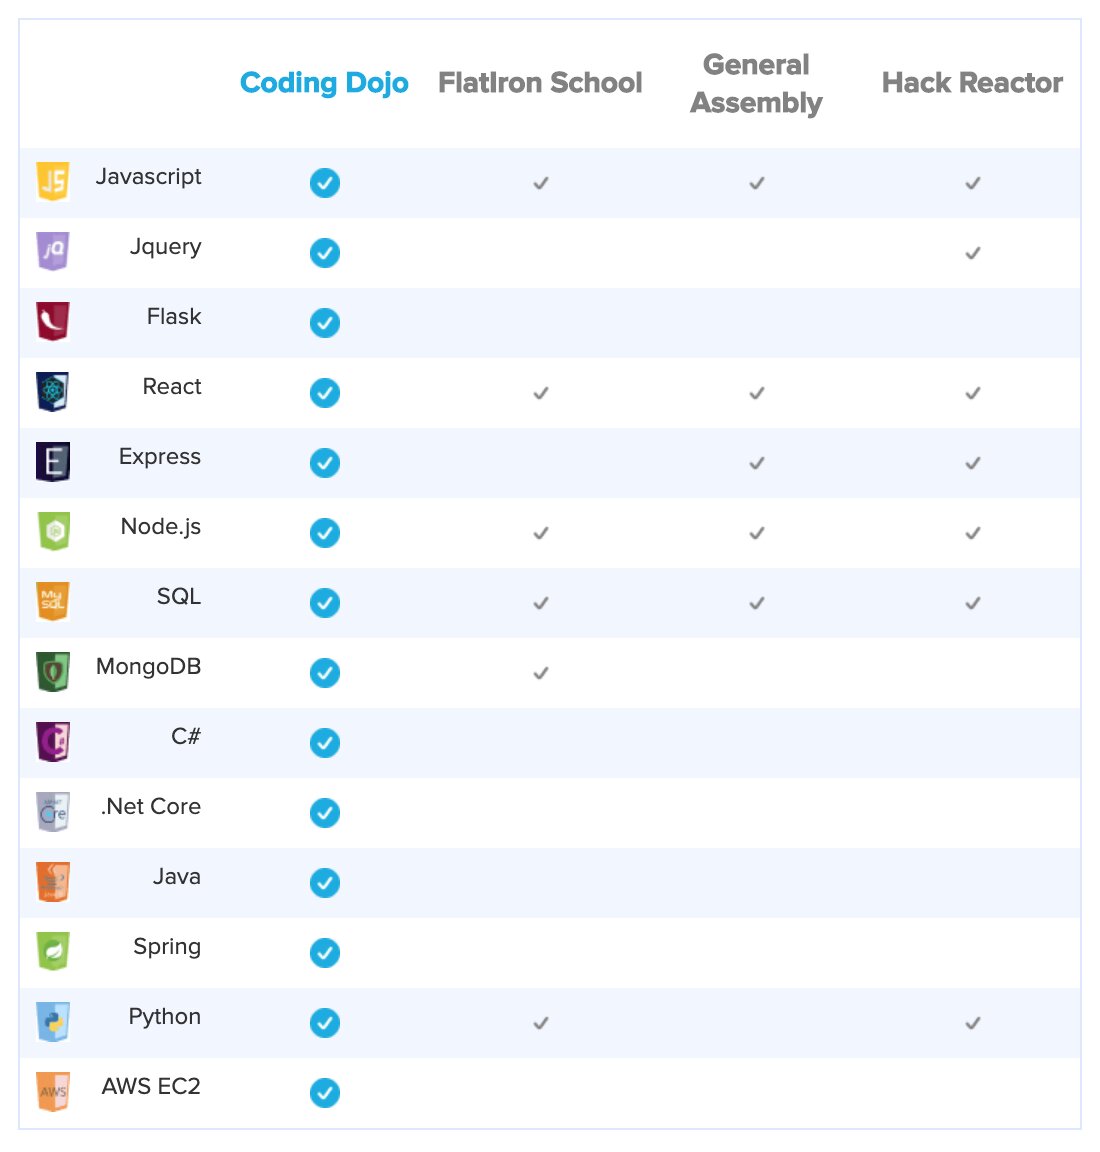Select the Coding Dojo column header
Screen dimensions: 1100x1152
(x=324, y=83)
